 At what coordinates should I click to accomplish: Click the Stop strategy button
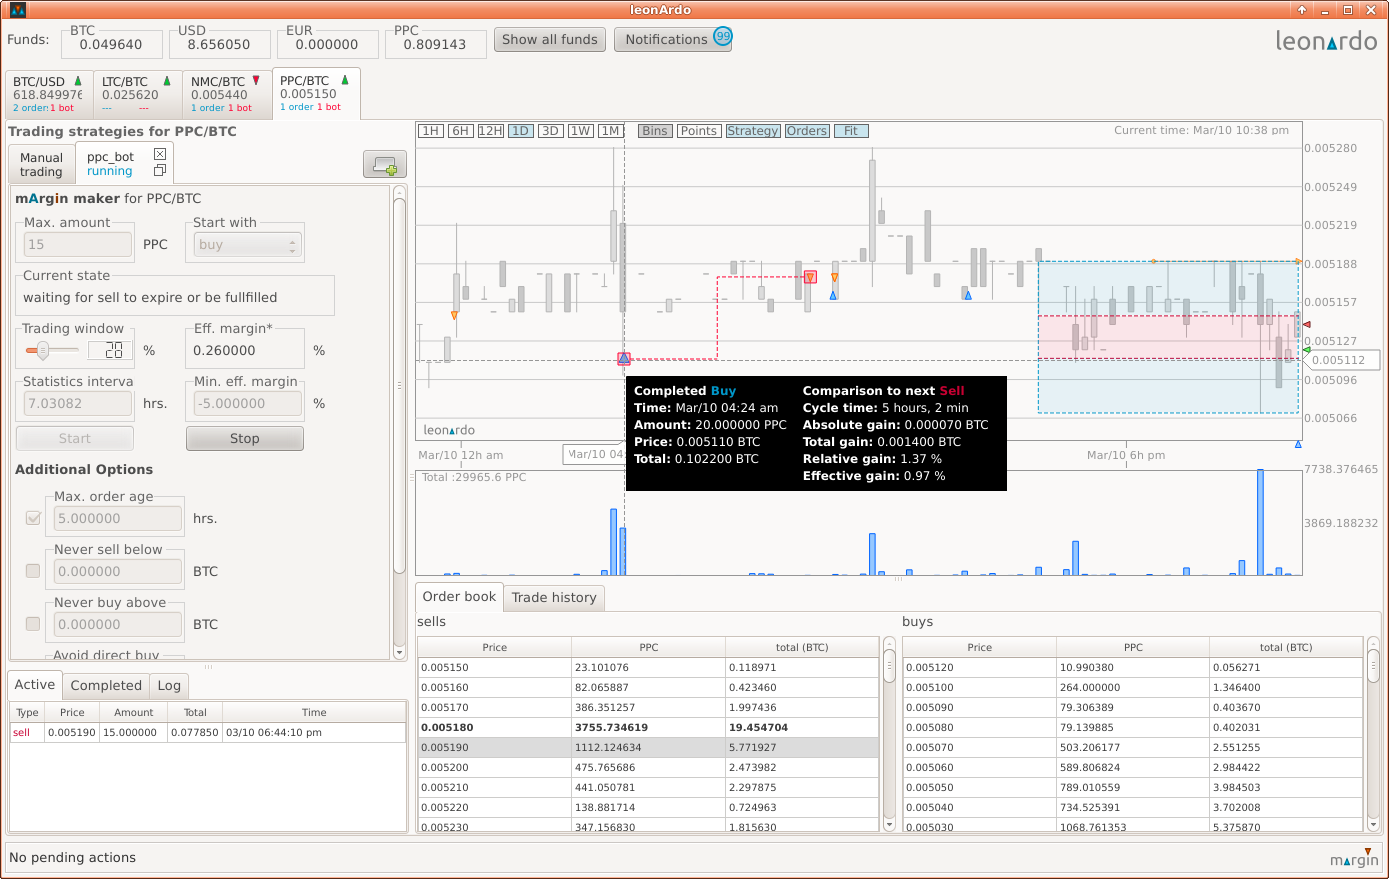tap(245, 438)
